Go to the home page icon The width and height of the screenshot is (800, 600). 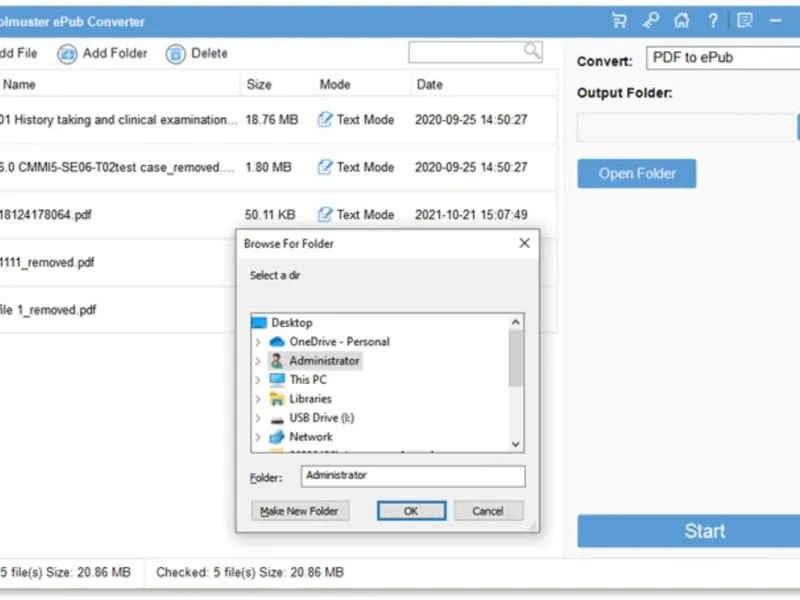(x=682, y=21)
